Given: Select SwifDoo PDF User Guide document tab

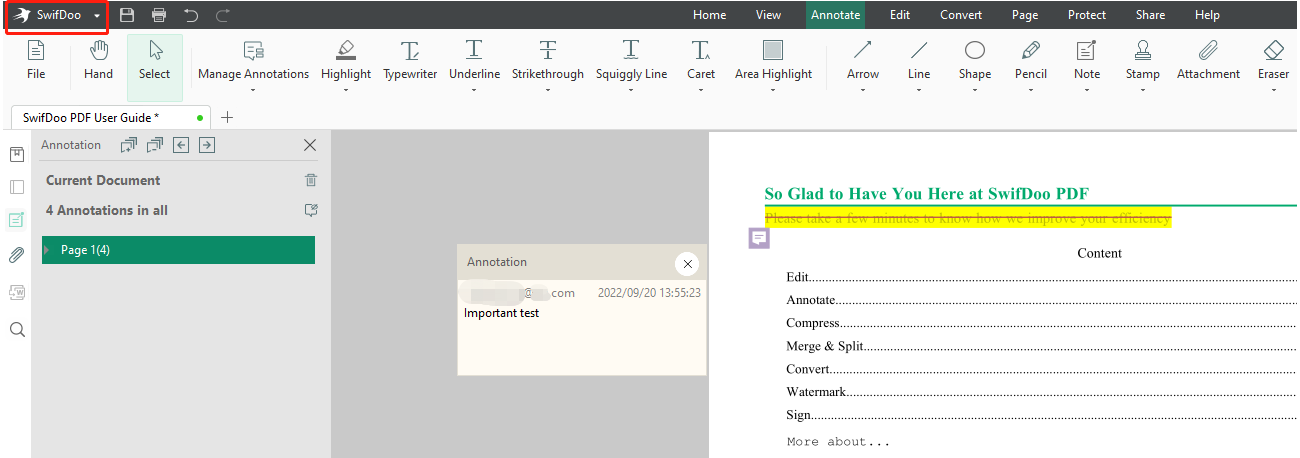Looking at the screenshot, I should point(112,117).
